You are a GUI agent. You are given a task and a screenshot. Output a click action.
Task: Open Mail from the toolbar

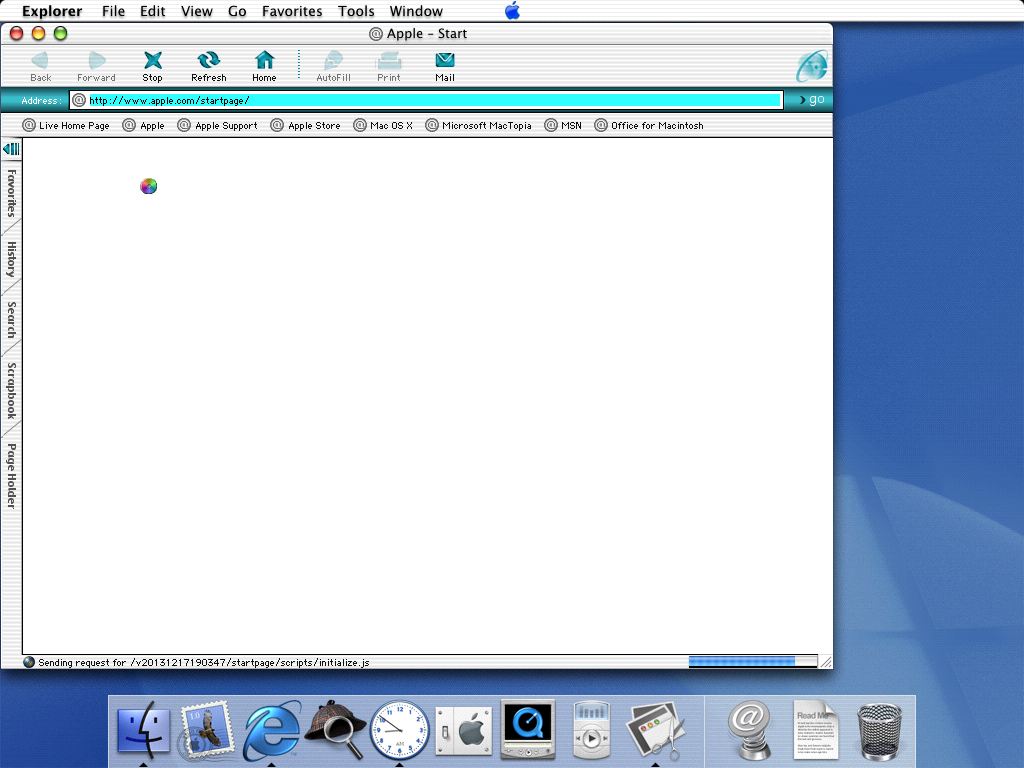click(x=445, y=66)
